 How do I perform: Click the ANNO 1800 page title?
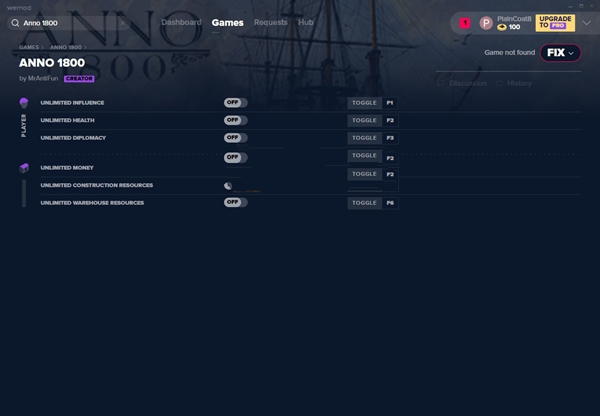pos(52,63)
